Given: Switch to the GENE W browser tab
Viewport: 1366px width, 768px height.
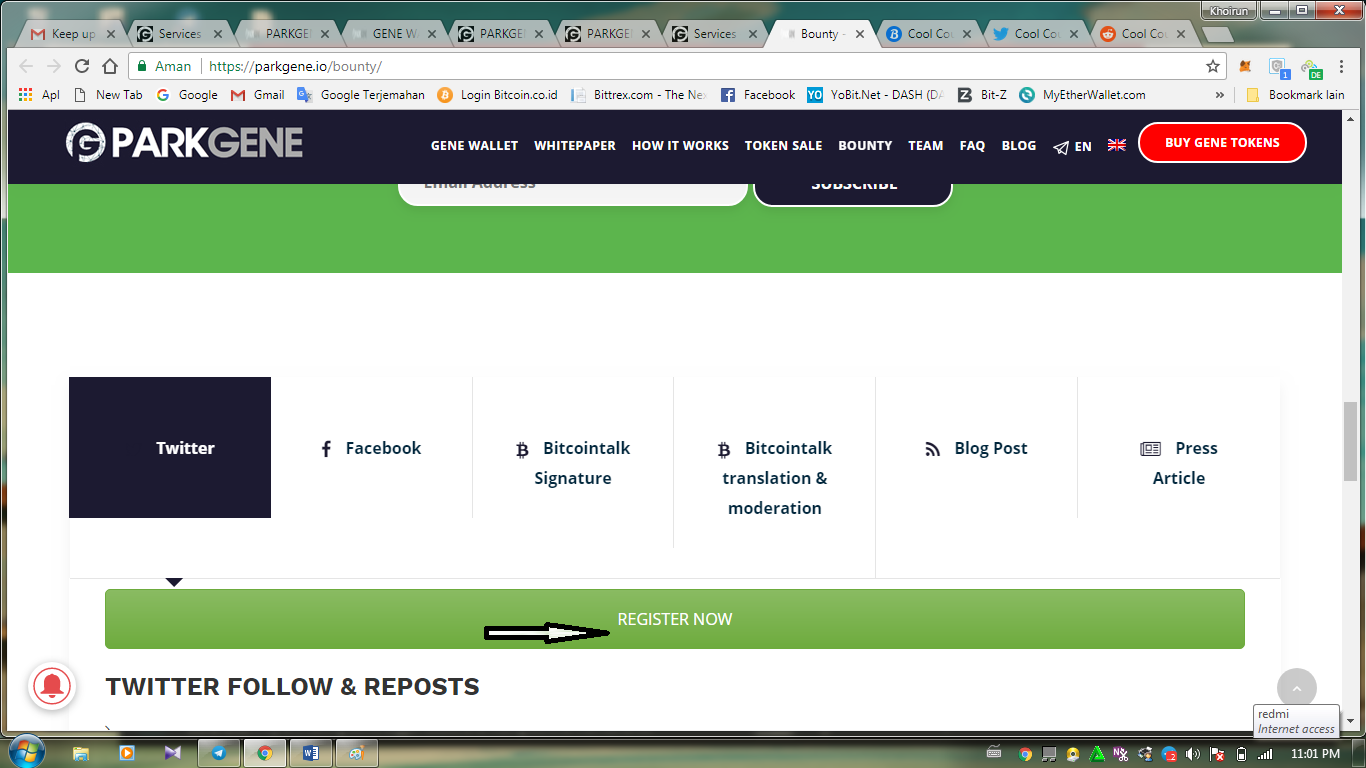Looking at the screenshot, I should [394, 34].
